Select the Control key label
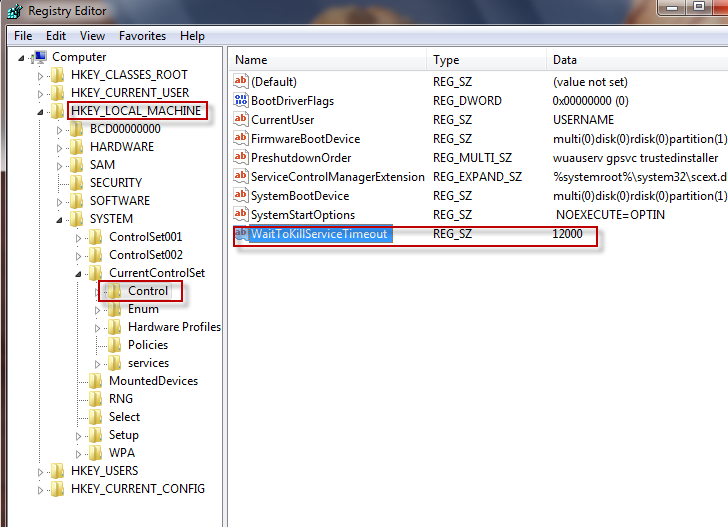The height and width of the screenshot is (527, 728). pyautogui.click(x=148, y=291)
